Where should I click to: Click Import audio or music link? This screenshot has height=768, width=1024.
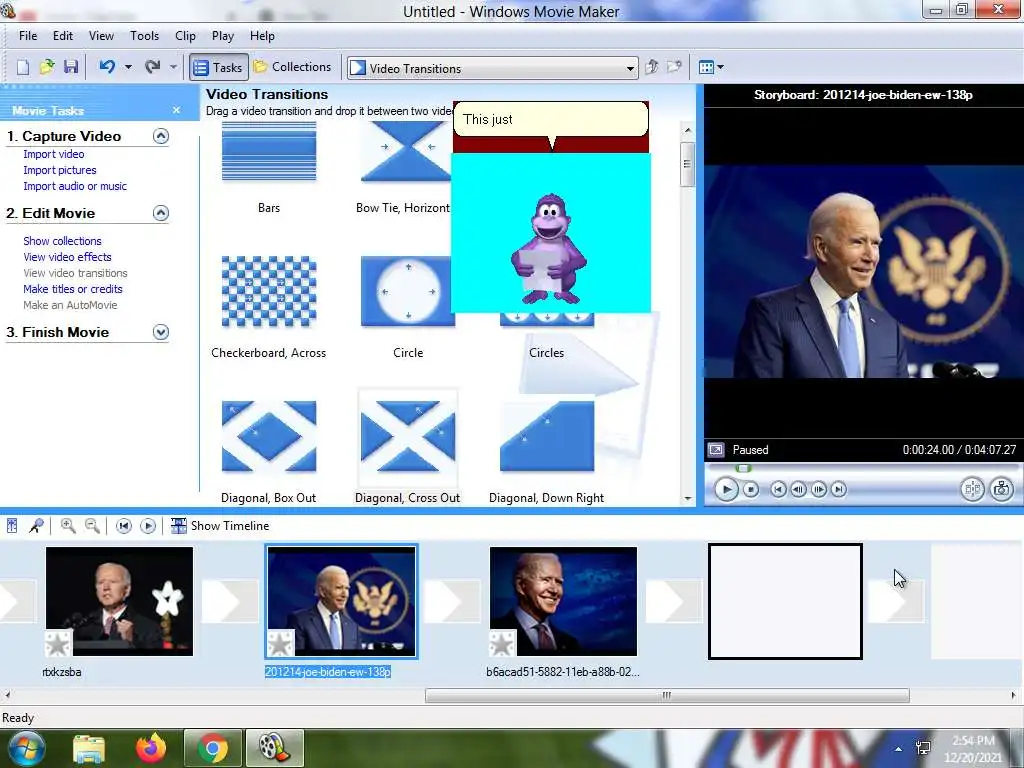click(x=75, y=186)
